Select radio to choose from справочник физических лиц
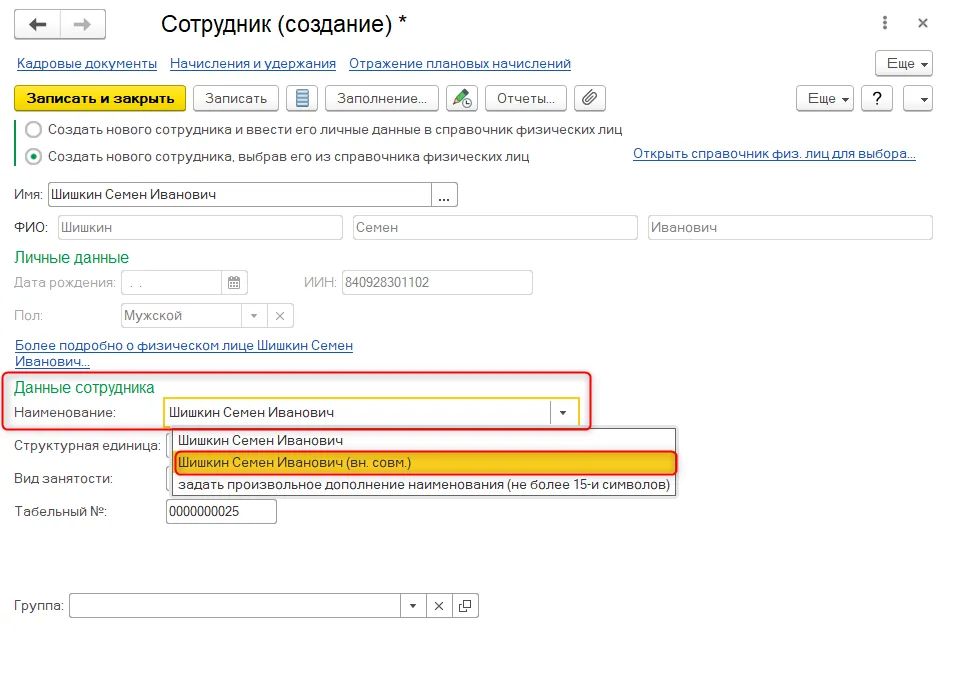Viewport: 953px width, 680px height. point(33,157)
